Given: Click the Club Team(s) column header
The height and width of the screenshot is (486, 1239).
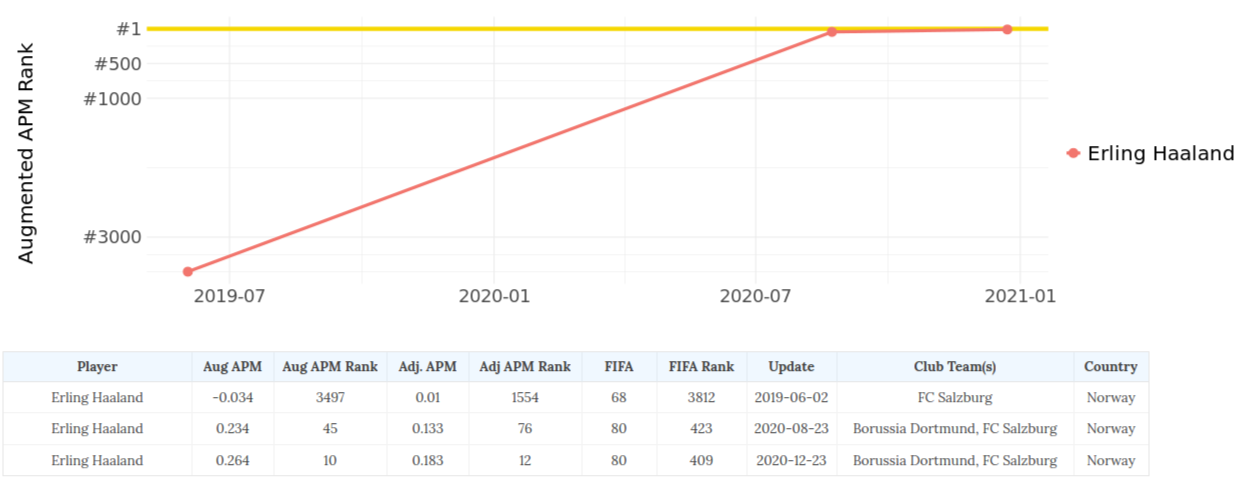Looking at the screenshot, I should [x=954, y=367].
